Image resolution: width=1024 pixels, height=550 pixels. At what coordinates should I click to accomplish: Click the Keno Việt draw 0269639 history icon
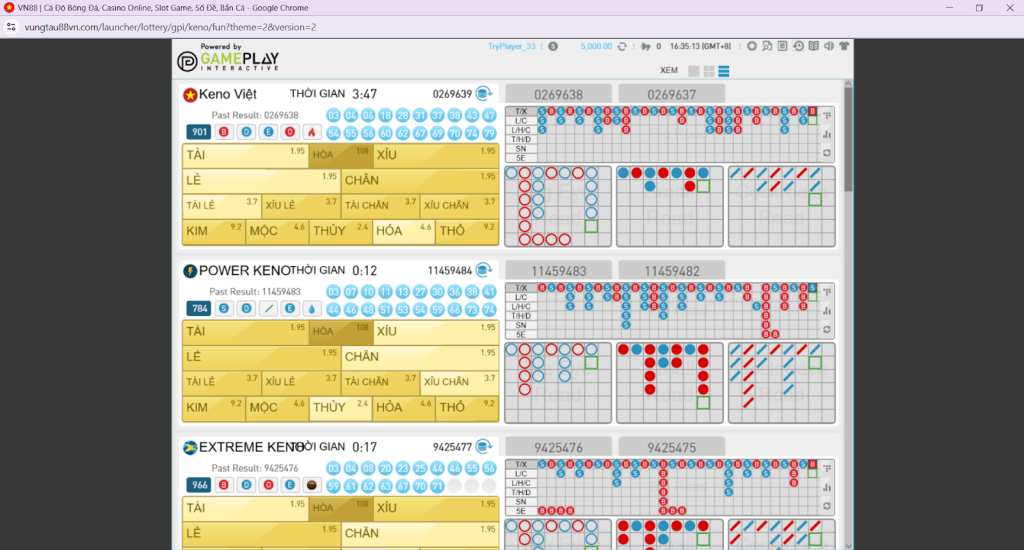click(x=484, y=93)
